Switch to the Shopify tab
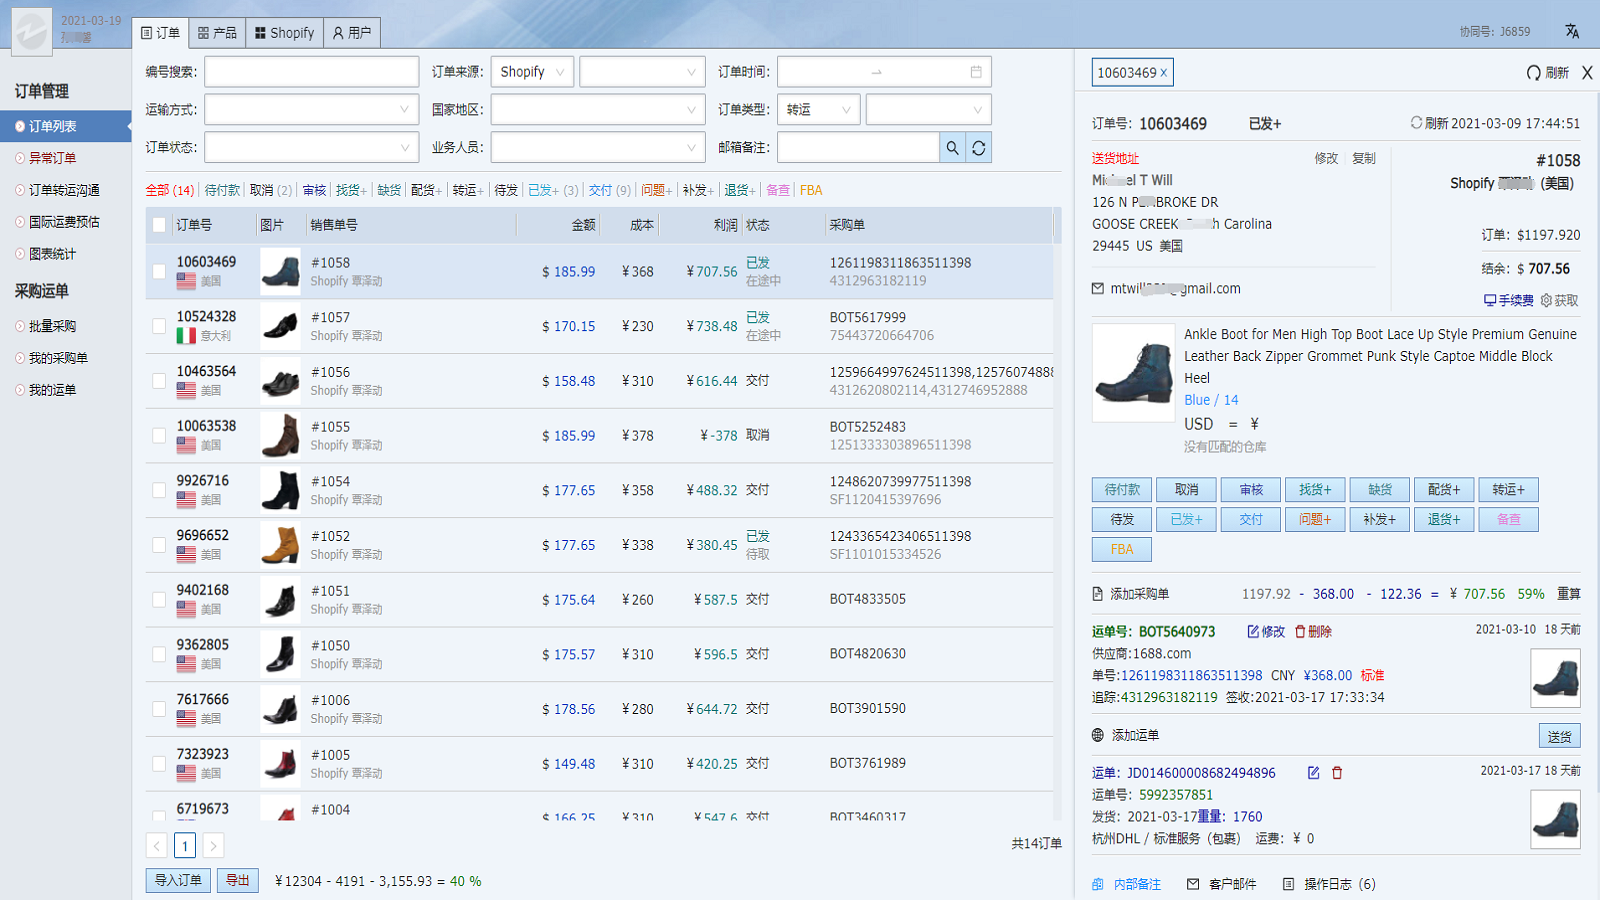 [284, 33]
